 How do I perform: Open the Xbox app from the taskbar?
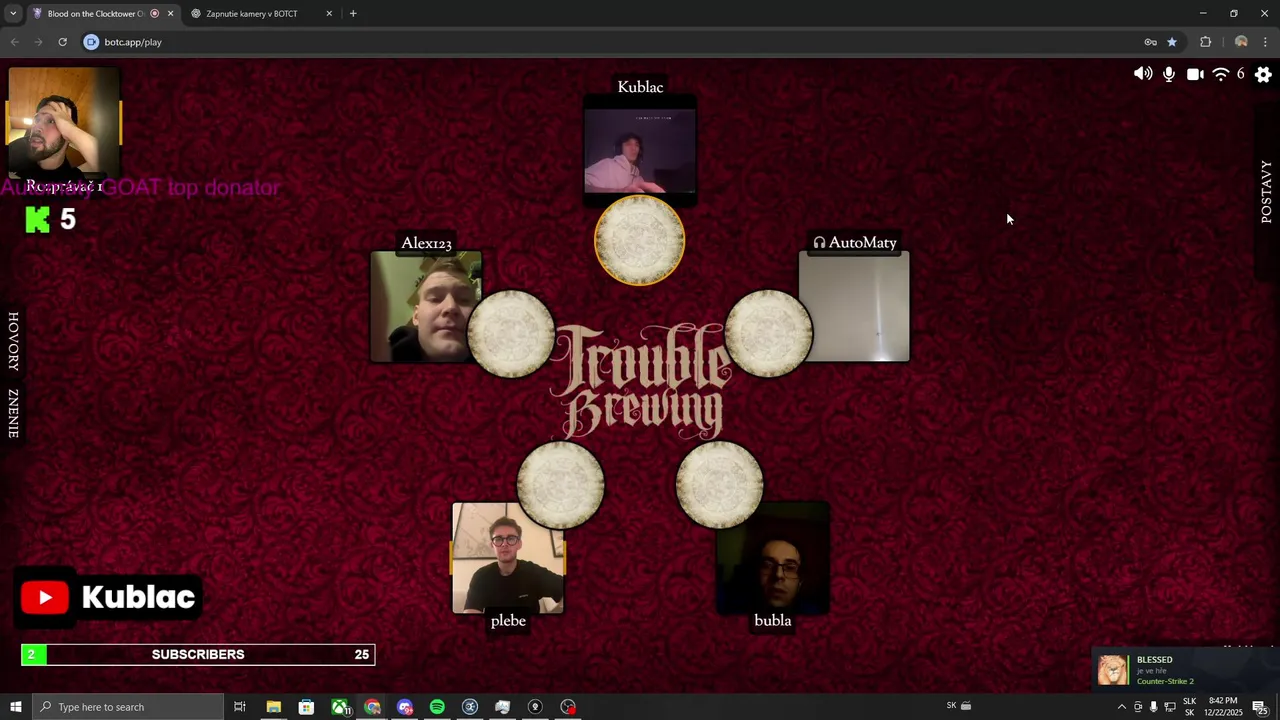[x=341, y=707]
